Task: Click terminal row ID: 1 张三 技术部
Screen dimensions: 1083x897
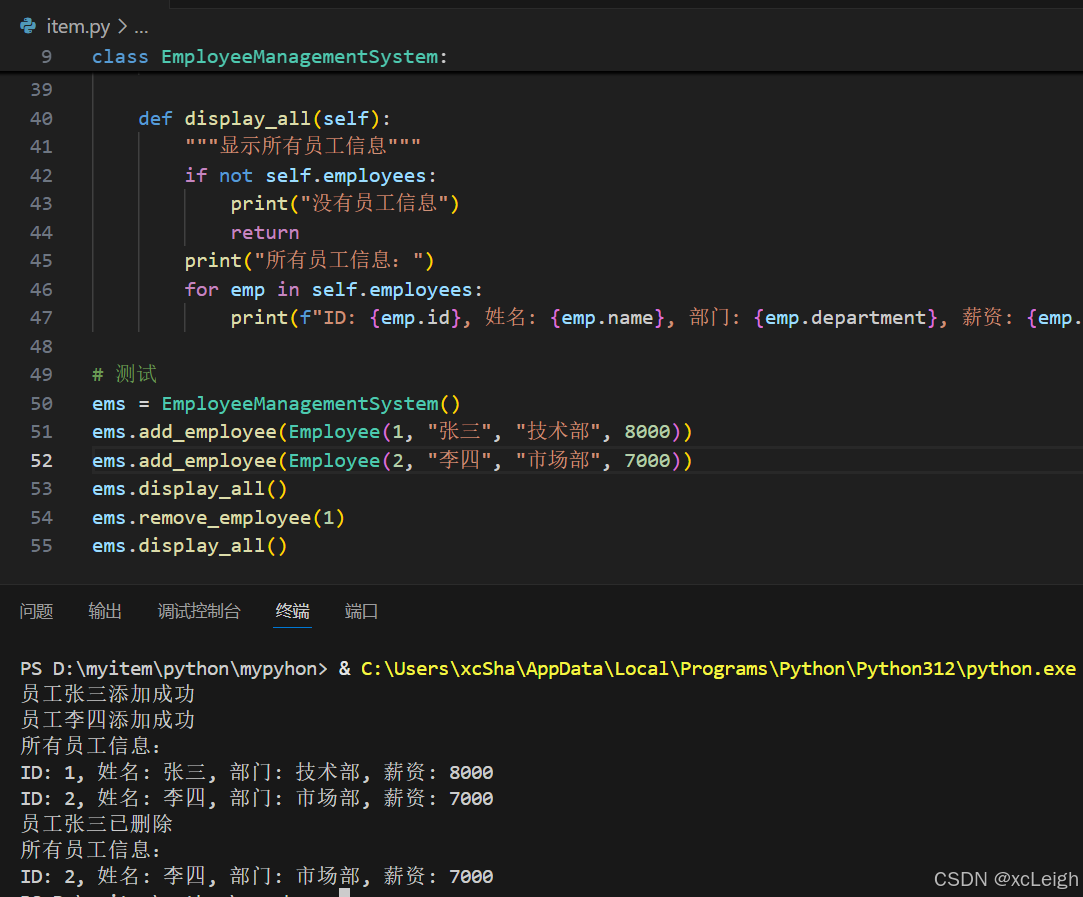Action: coord(257,772)
